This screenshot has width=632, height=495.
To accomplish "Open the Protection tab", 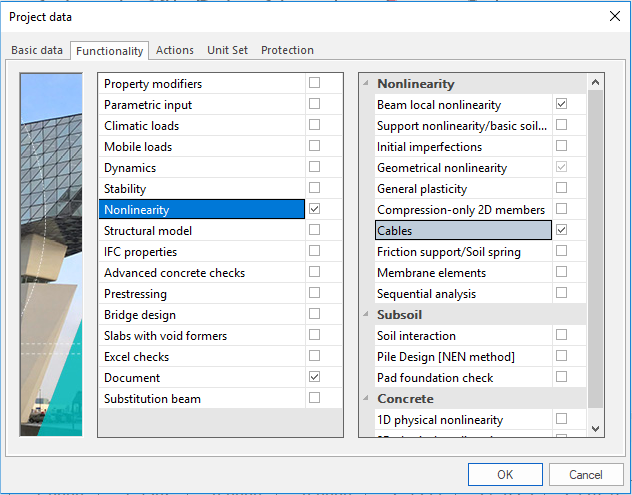I will pos(287,50).
